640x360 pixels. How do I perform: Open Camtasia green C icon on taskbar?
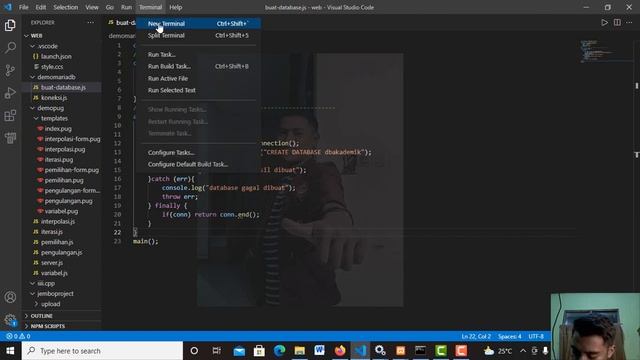pos(441,351)
